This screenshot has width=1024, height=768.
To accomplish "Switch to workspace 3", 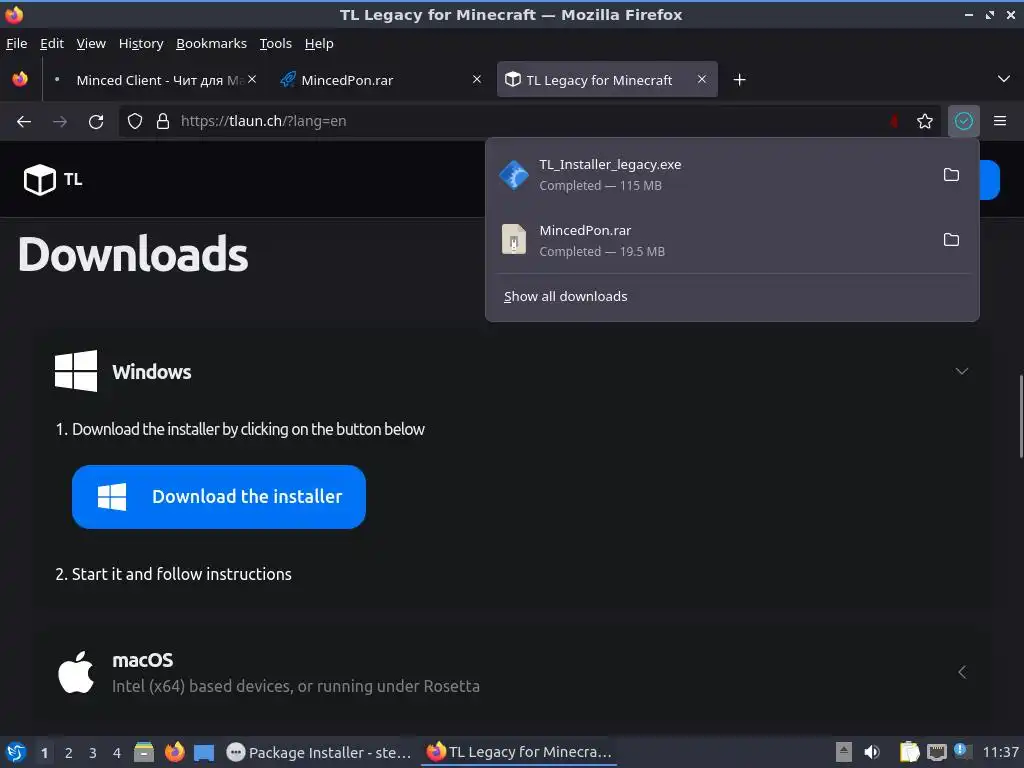I will 93,753.
